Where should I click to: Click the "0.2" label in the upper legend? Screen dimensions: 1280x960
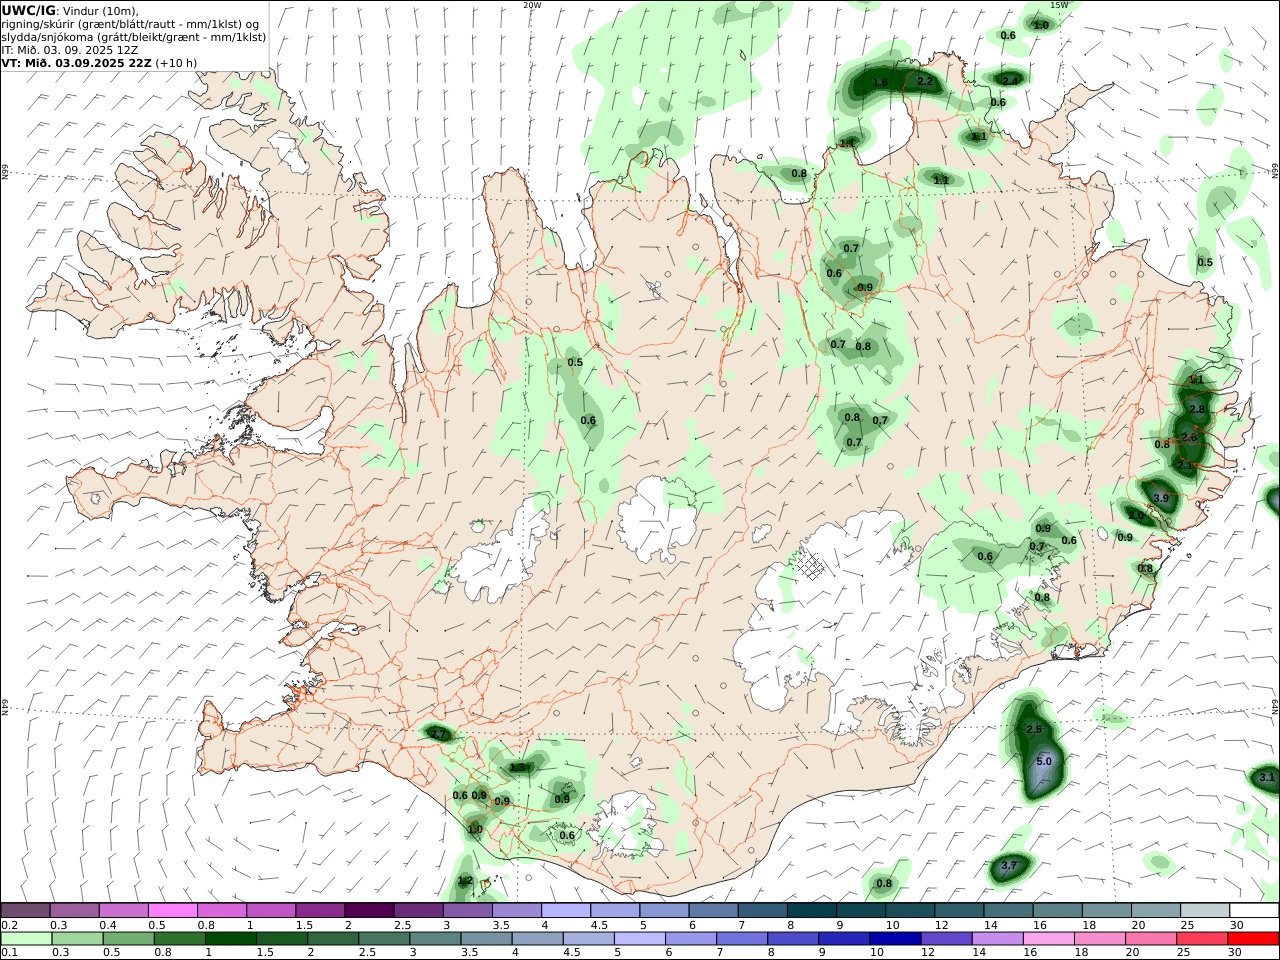point(9,925)
